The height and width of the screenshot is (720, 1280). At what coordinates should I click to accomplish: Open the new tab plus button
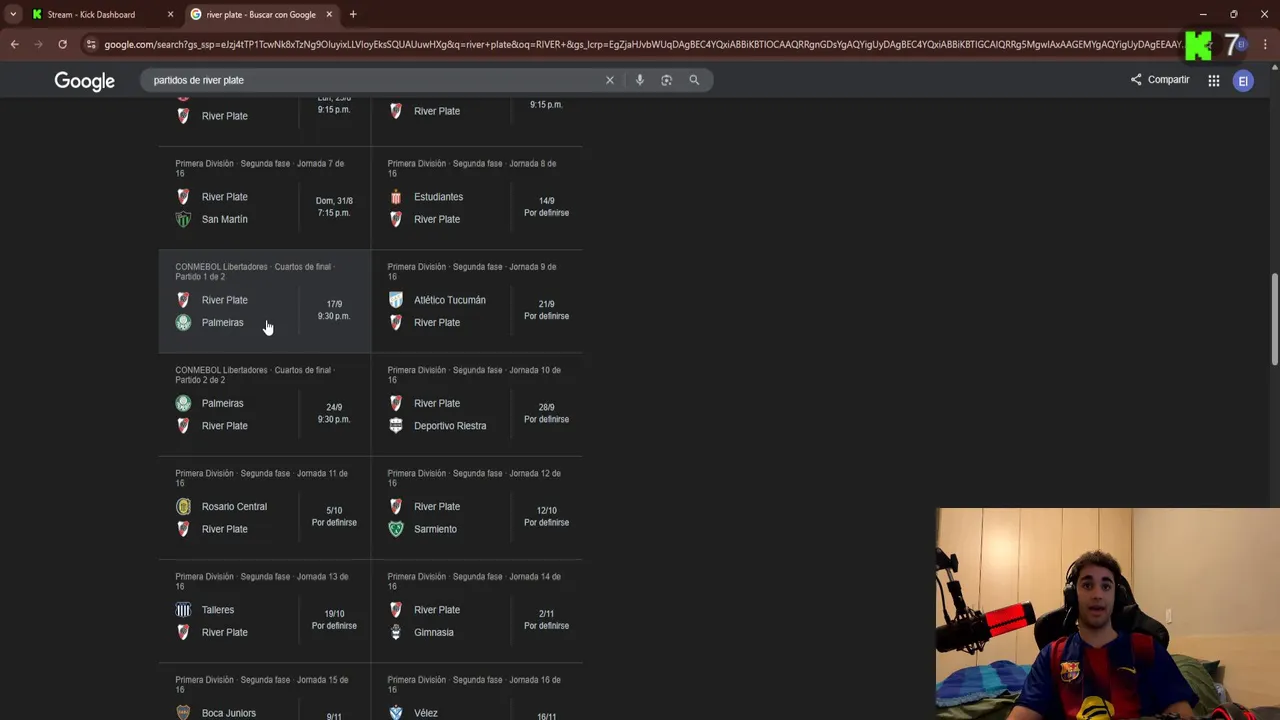tap(353, 14)
